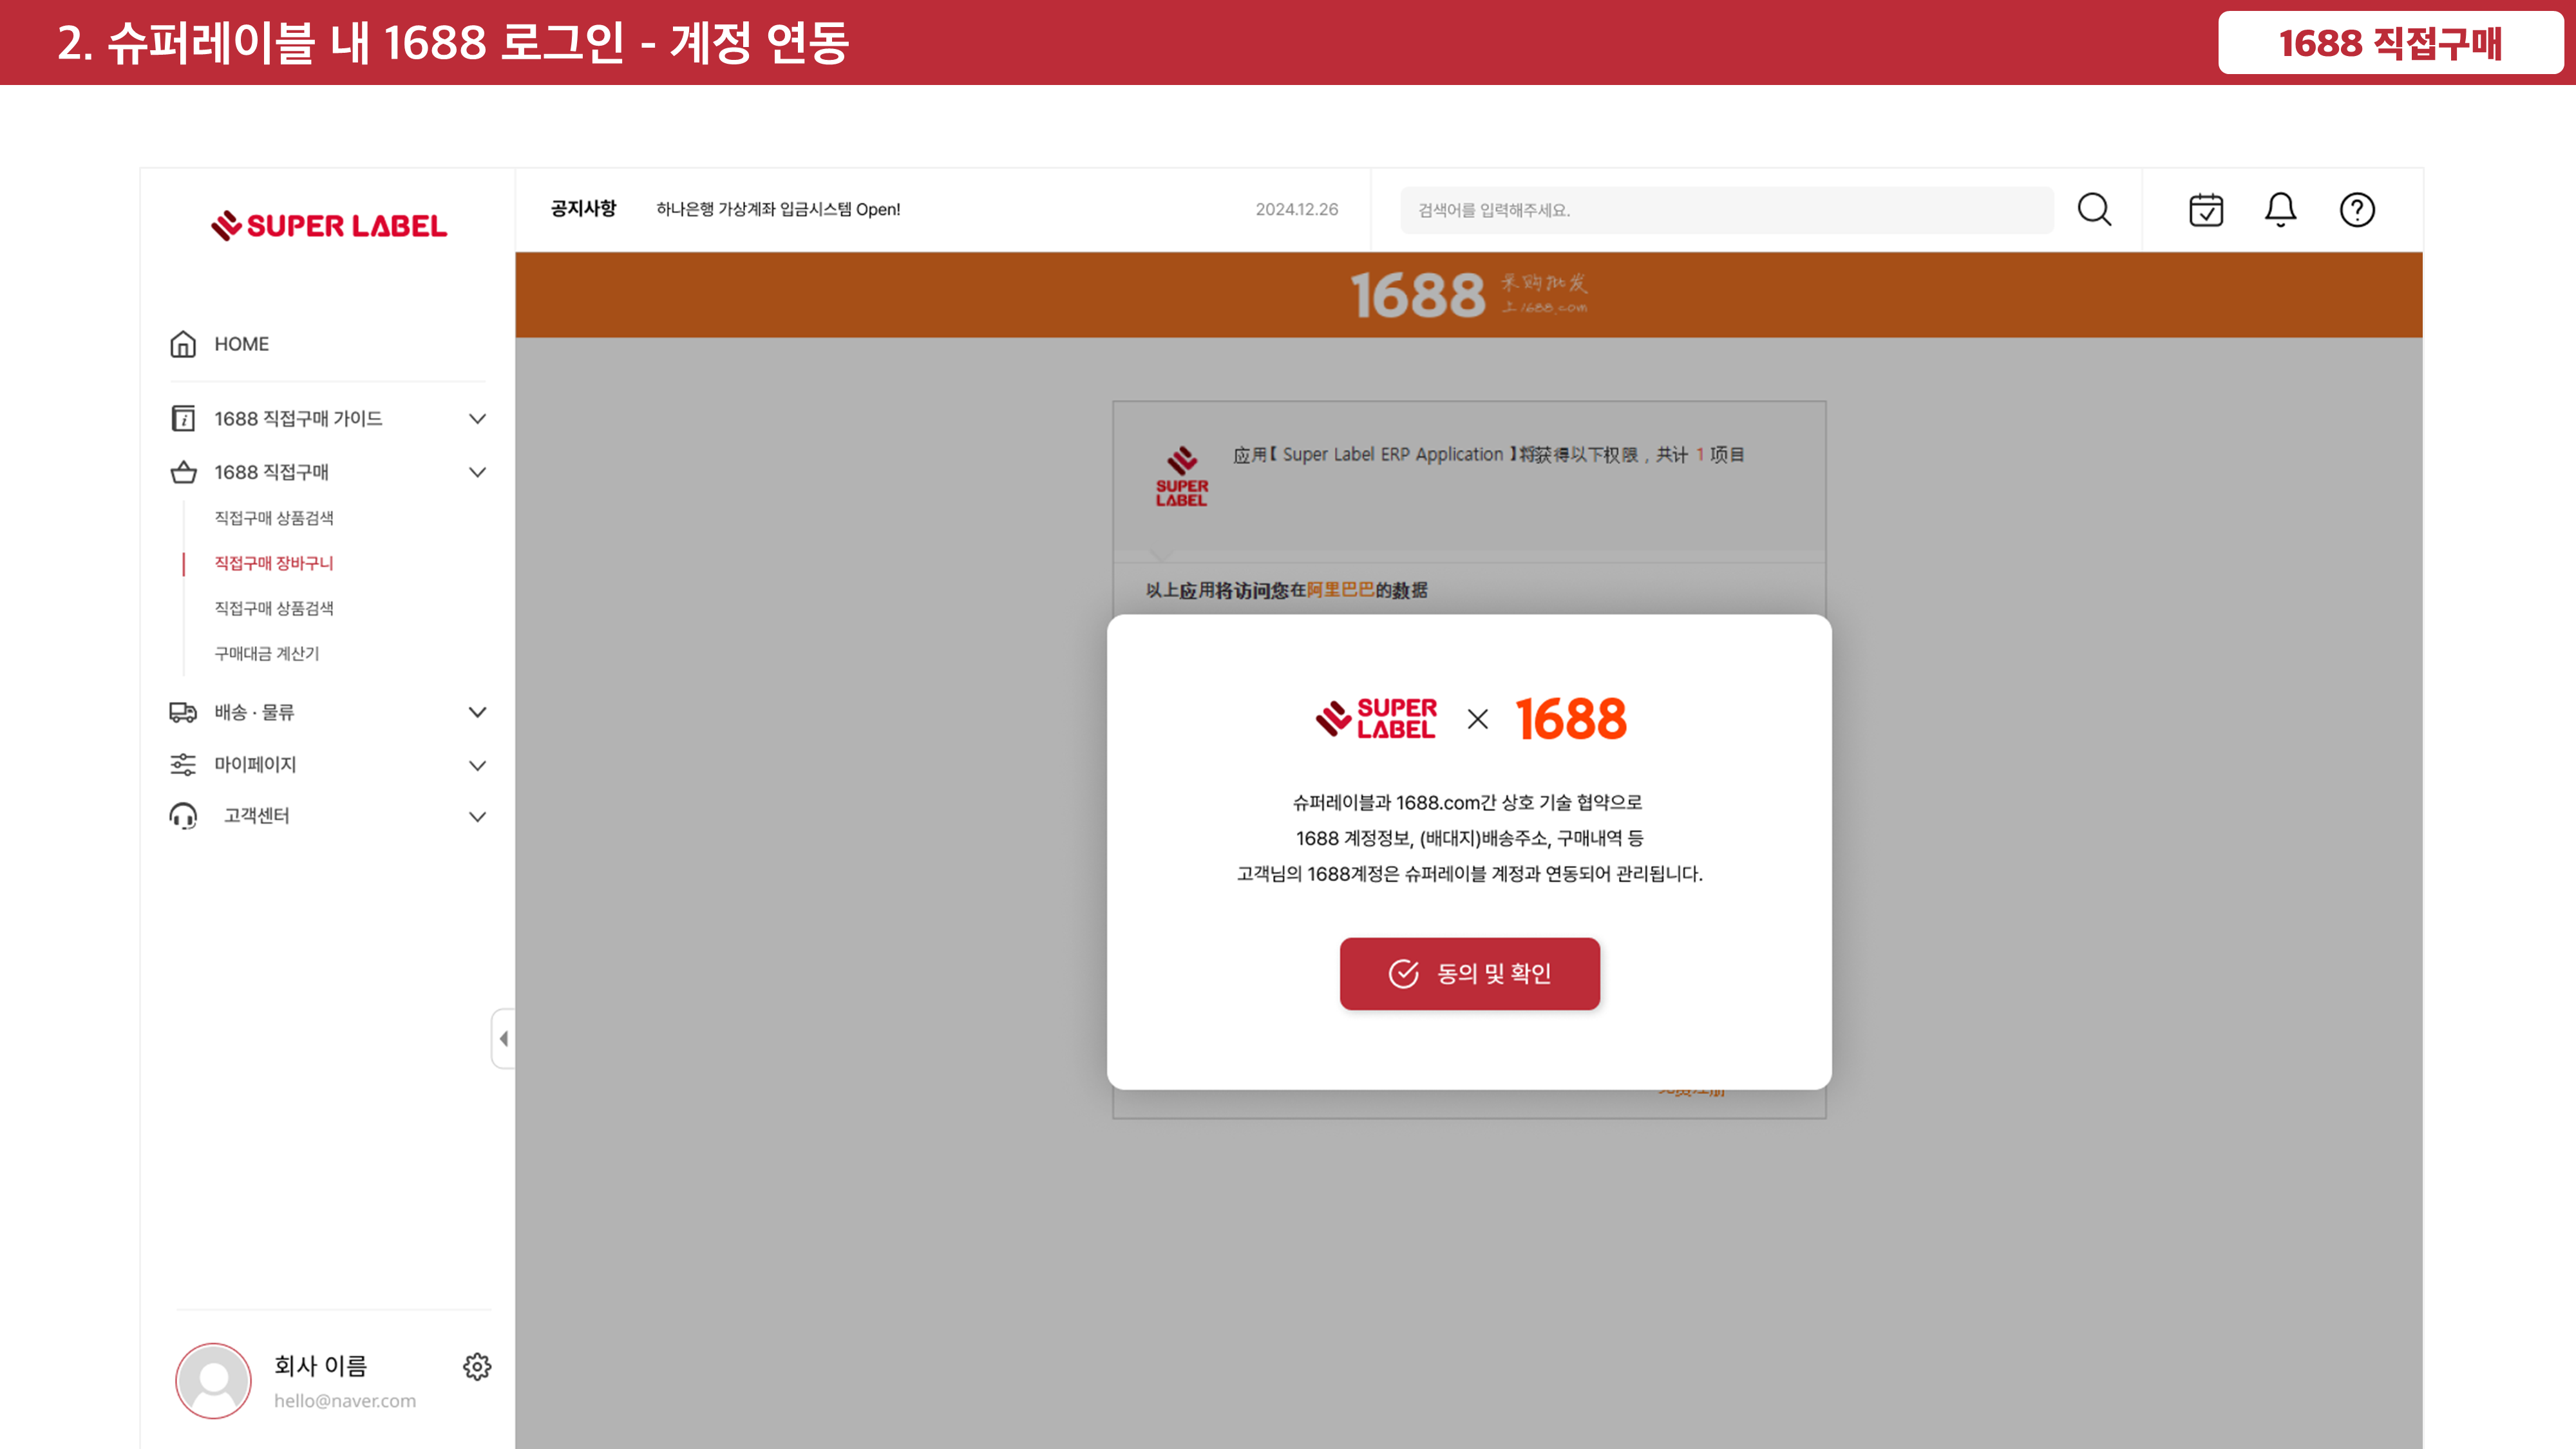Expand the 배송 · 물류 chevron

[477, 712]
